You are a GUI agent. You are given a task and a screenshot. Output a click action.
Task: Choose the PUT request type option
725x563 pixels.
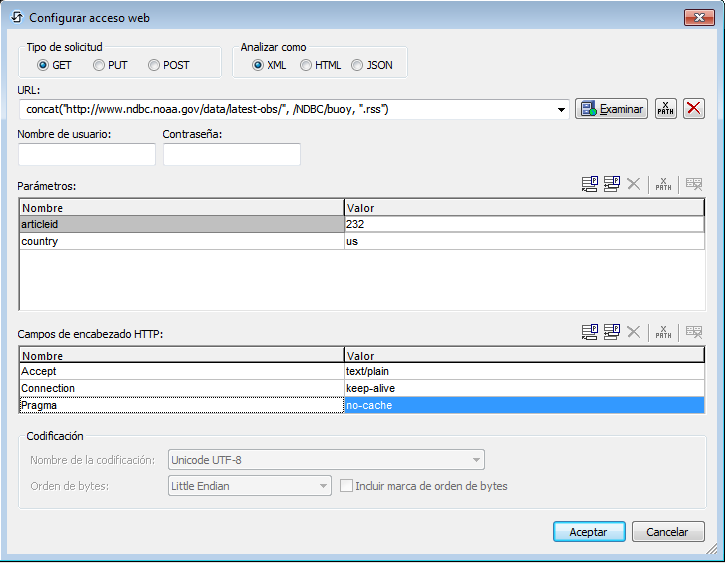(99, 66)
